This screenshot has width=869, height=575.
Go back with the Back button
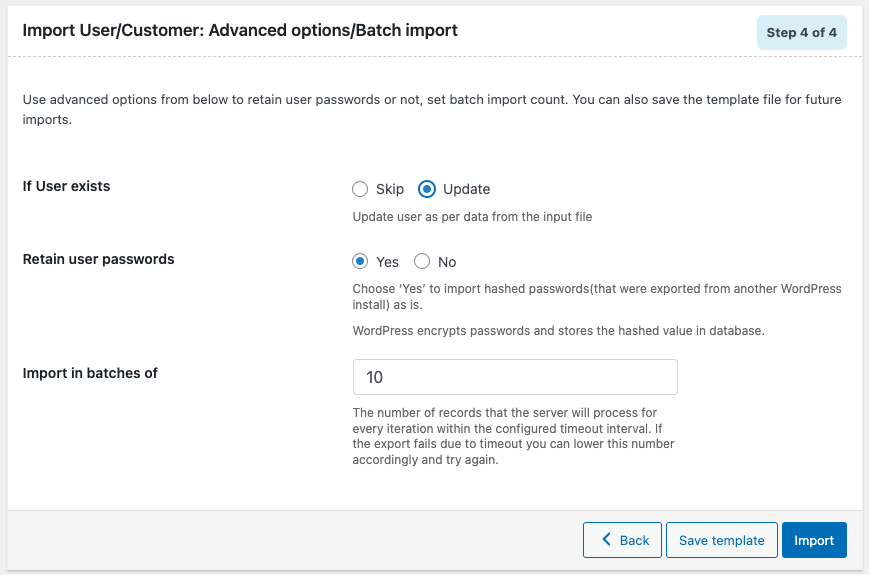(x=622, y=540)
